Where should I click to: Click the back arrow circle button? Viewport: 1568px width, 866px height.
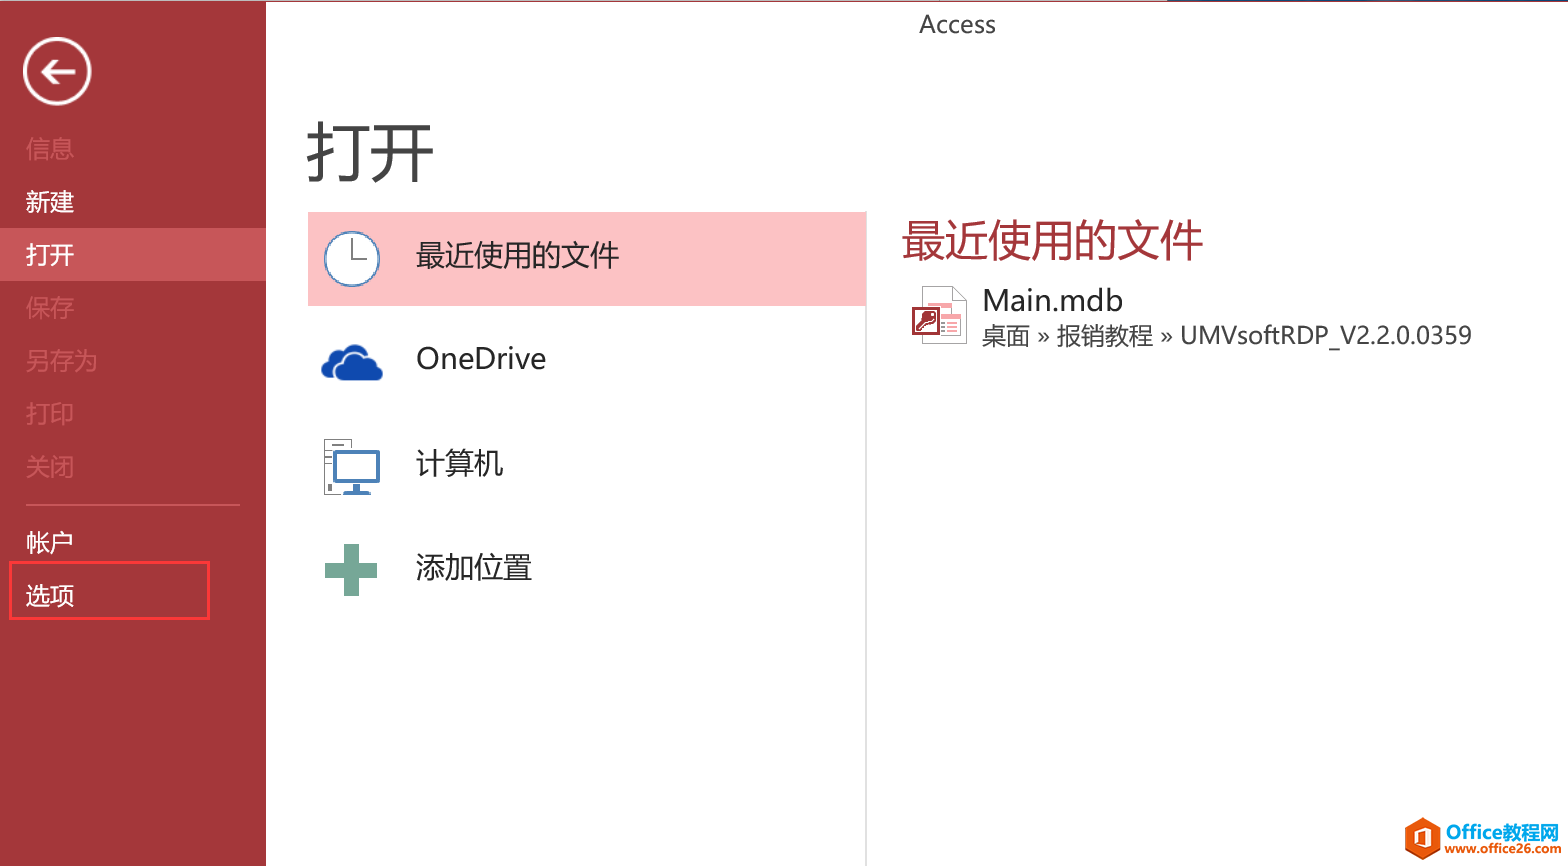[x=57, y=71]
